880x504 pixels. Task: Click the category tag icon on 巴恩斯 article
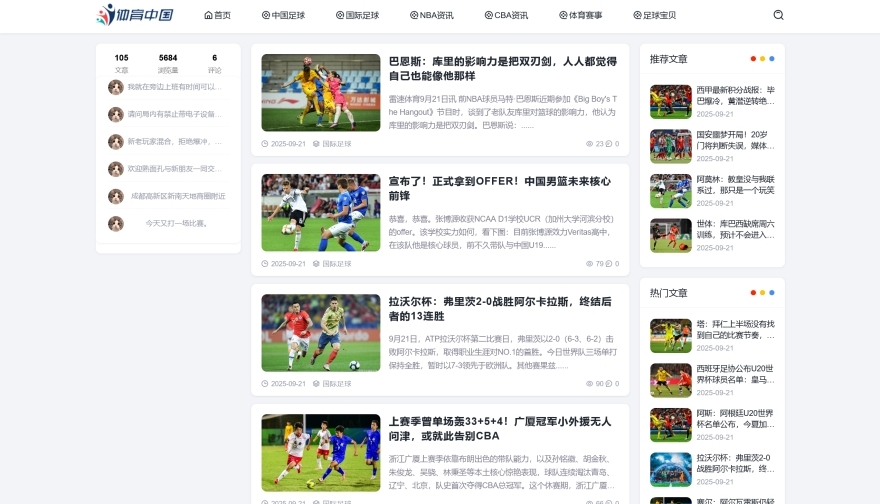[316, 144]
